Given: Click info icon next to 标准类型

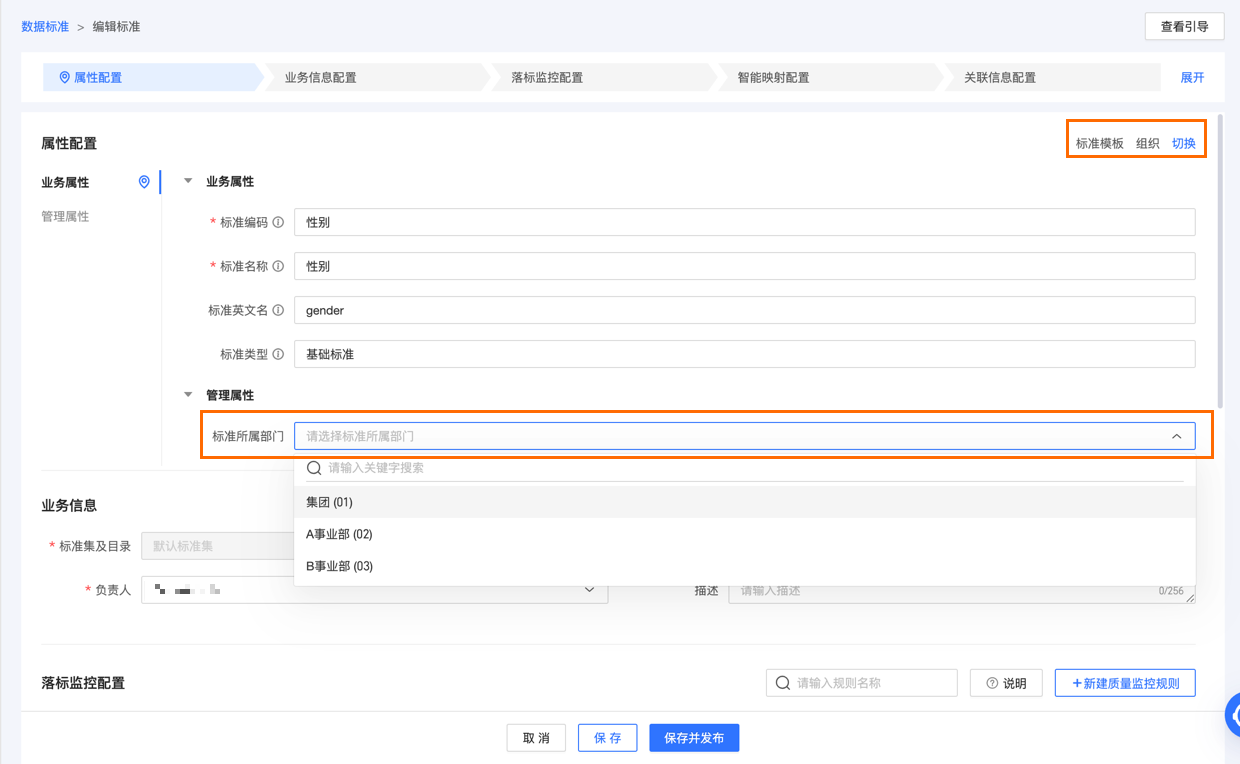Looking at the screenshot, I should click(278, 354).
